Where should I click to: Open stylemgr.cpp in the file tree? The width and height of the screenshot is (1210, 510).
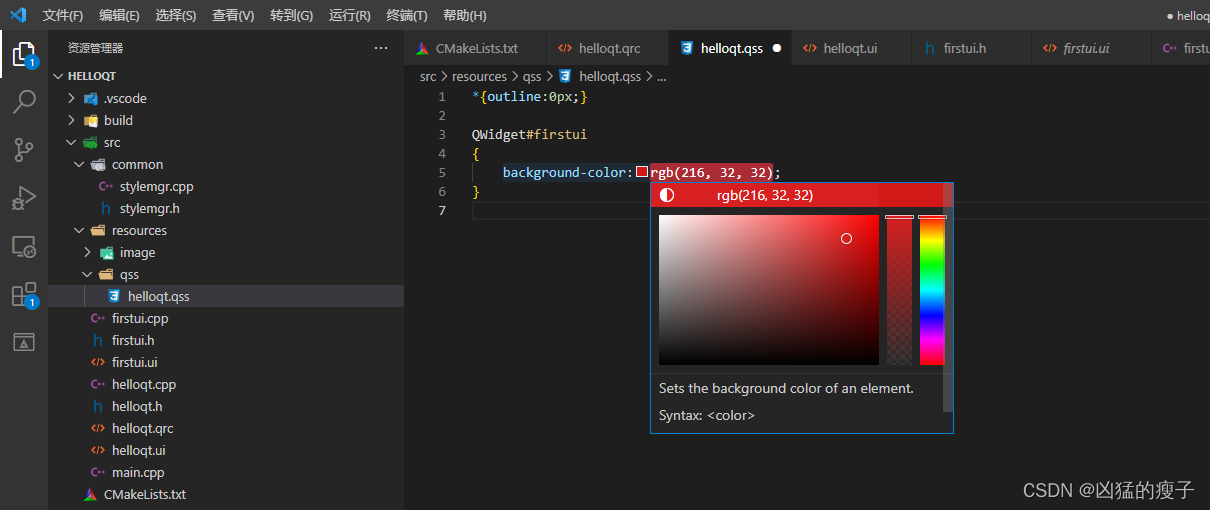coord(156,186)
